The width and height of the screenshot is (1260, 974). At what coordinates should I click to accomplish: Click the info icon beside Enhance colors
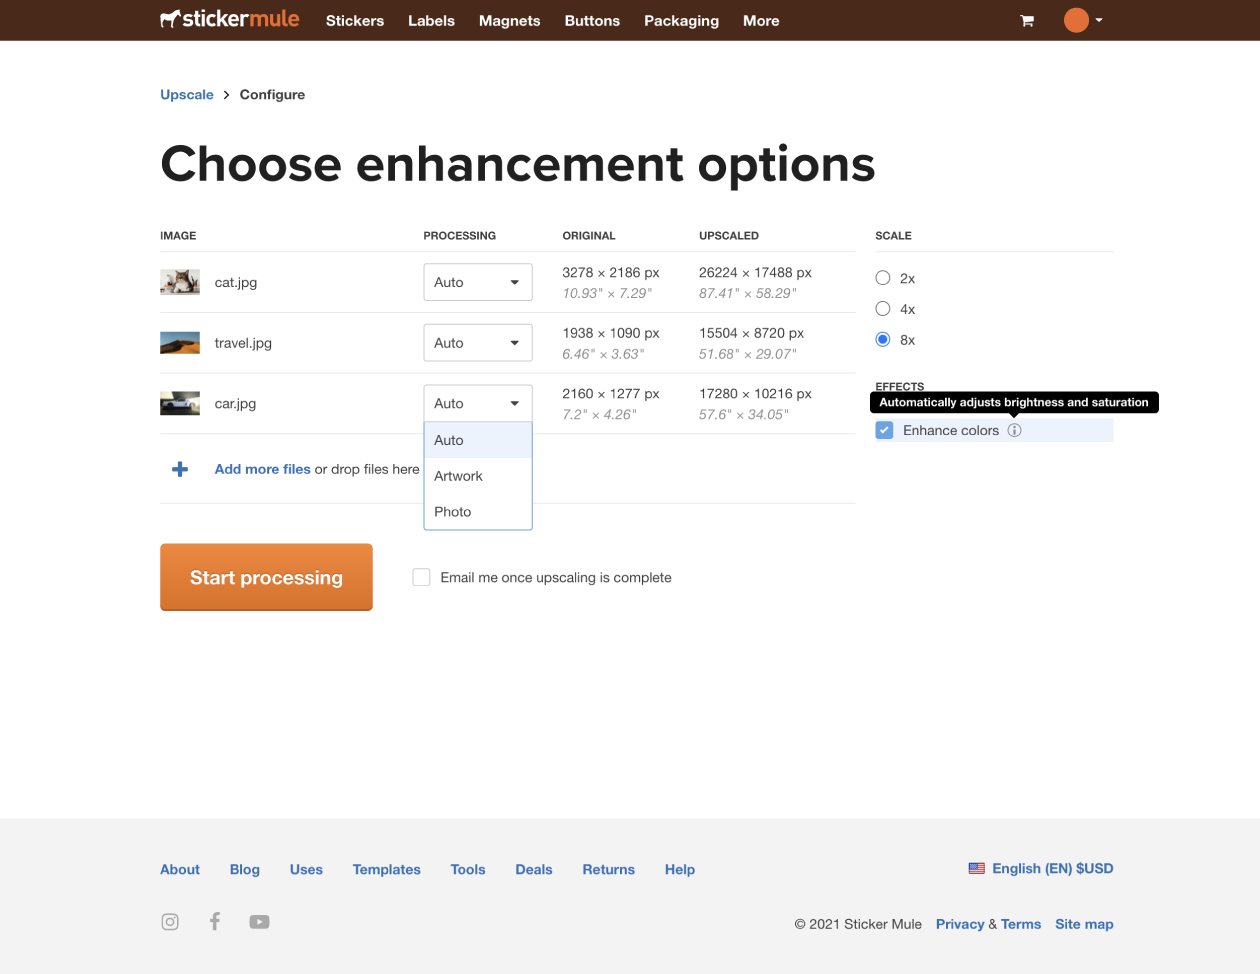click(x=1014, y=430)
